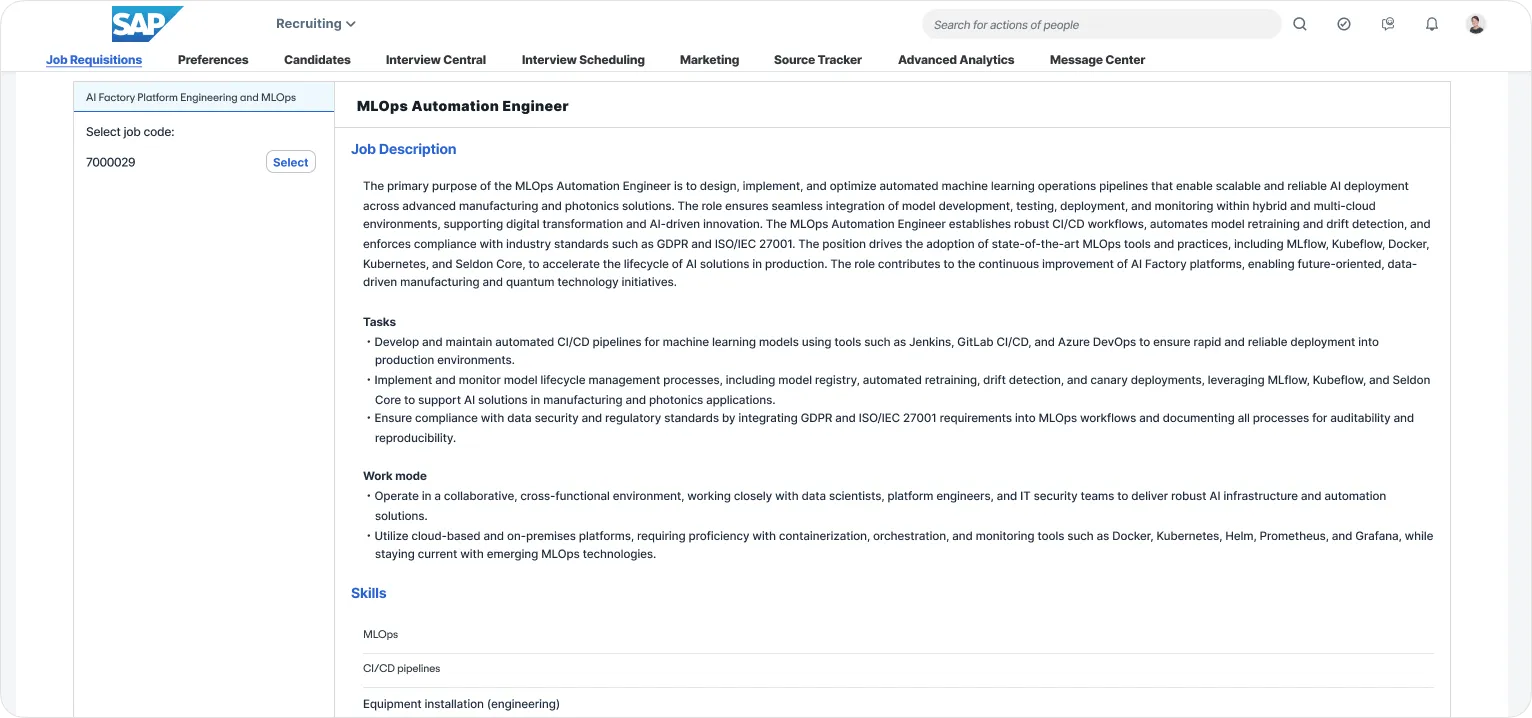The image size is (1532, 718).
Task: Launch the chat assistant icon
Action: tap(1387, 24)
